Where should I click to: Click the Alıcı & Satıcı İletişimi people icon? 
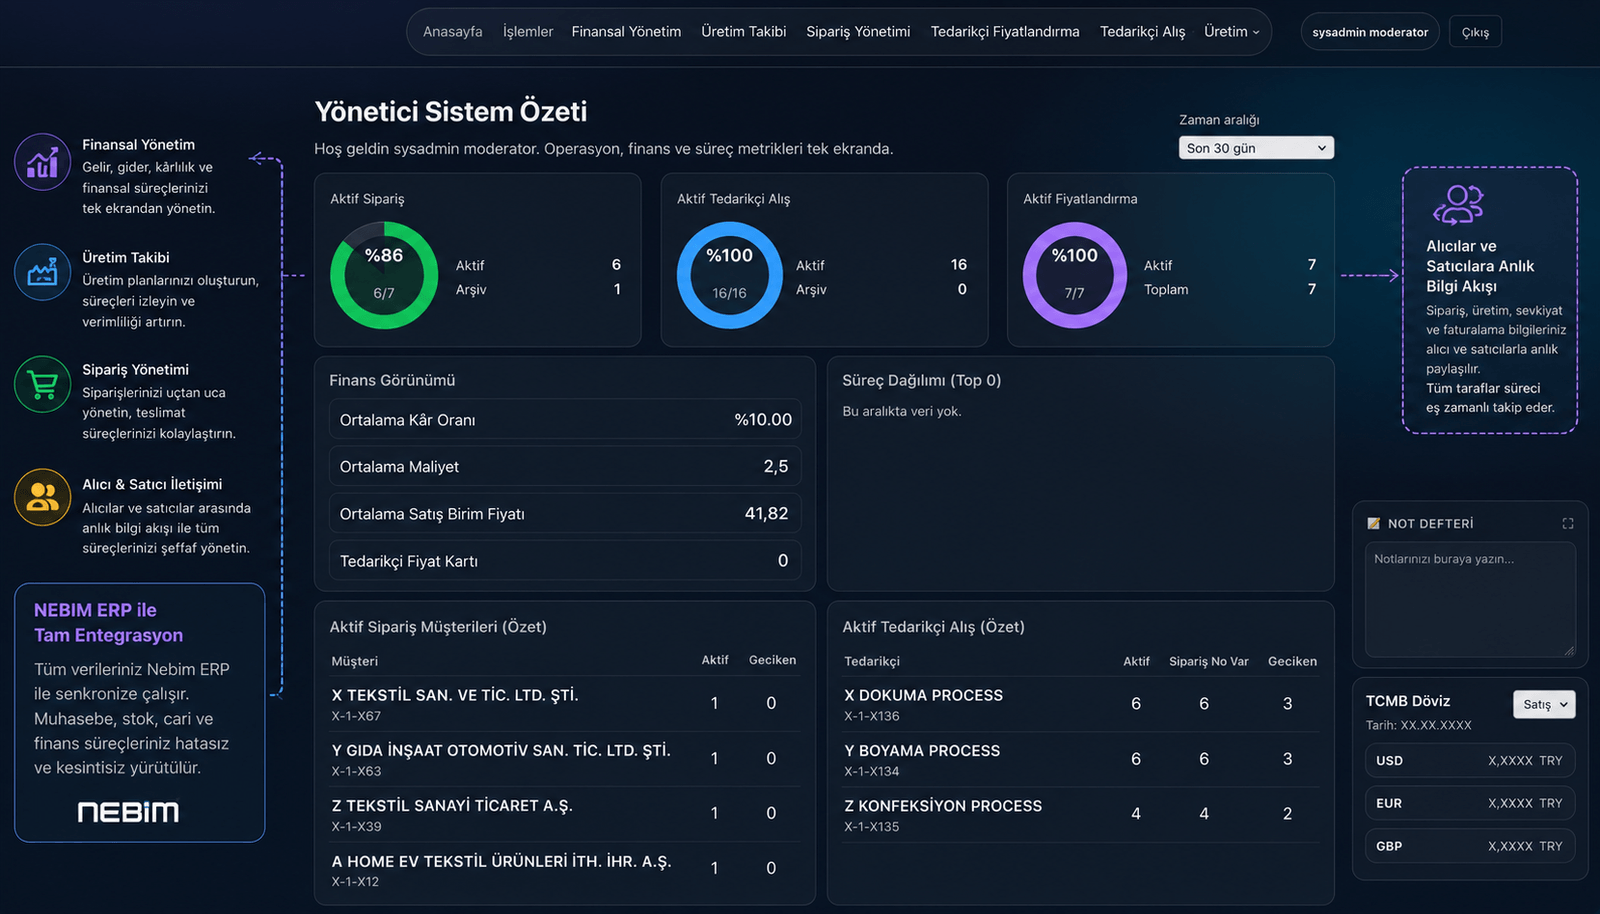[42, 497]
